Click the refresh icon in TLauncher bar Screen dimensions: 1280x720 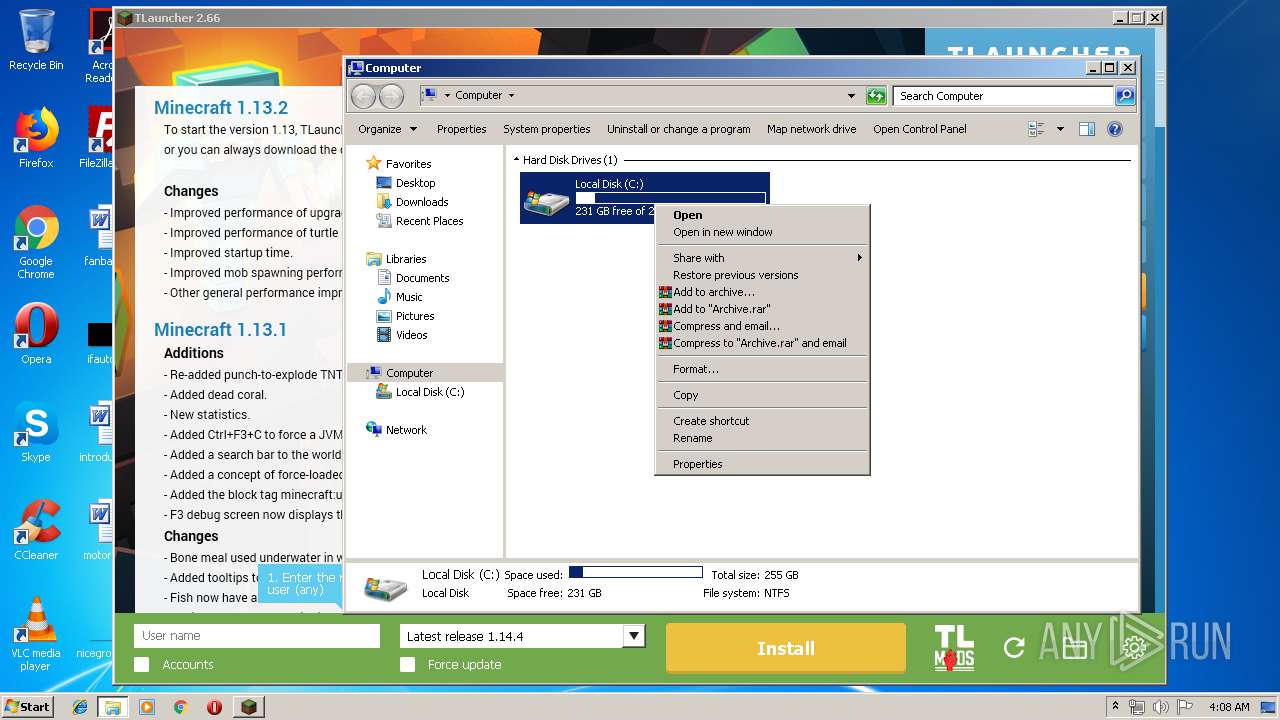point(1014,648)
